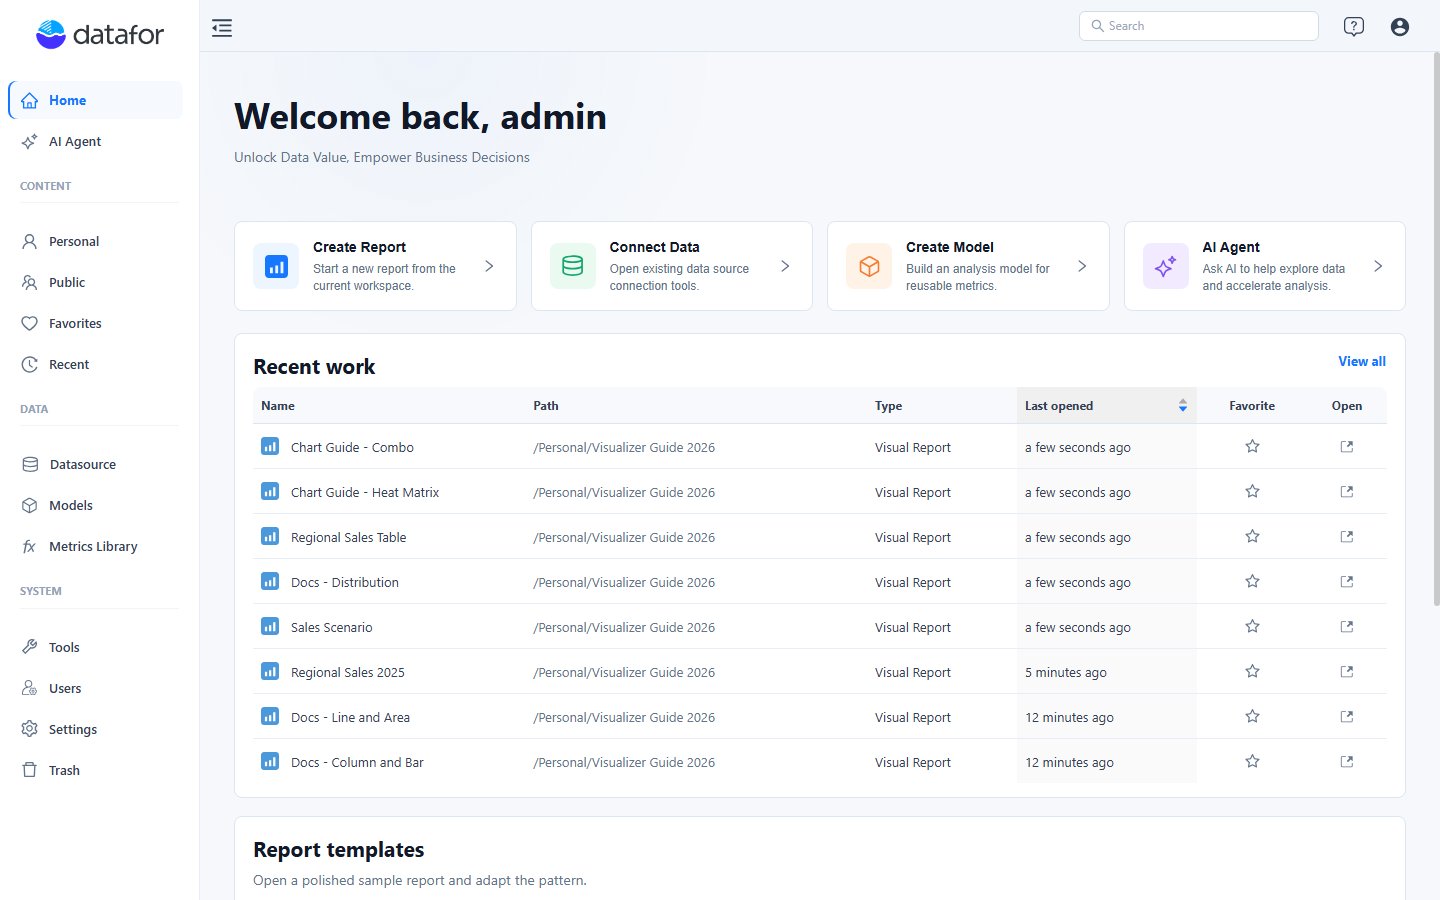Screen dimensions: 1440x900
Task: Click the report icon beside Chart Guide - Heat Matrix
Action: (x=270, y=491)
